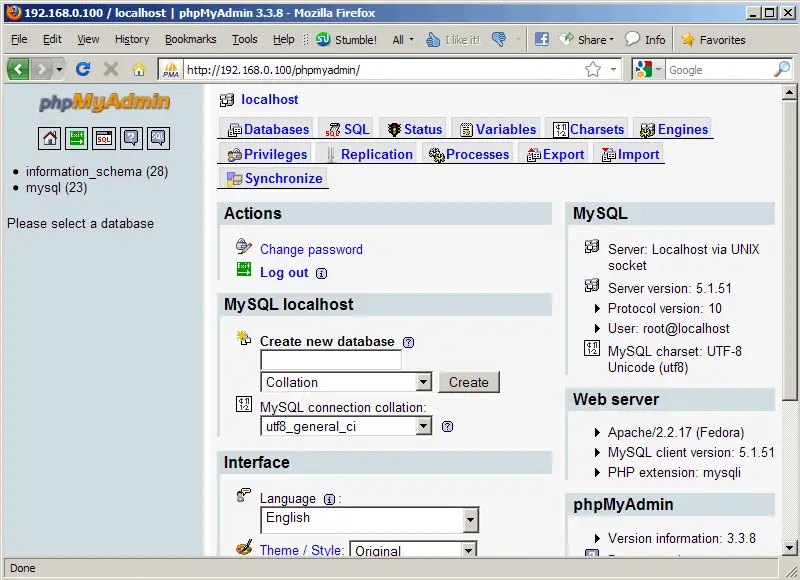Switch to the Databases tab
This screenshot has width=800, height=580.
268,129
